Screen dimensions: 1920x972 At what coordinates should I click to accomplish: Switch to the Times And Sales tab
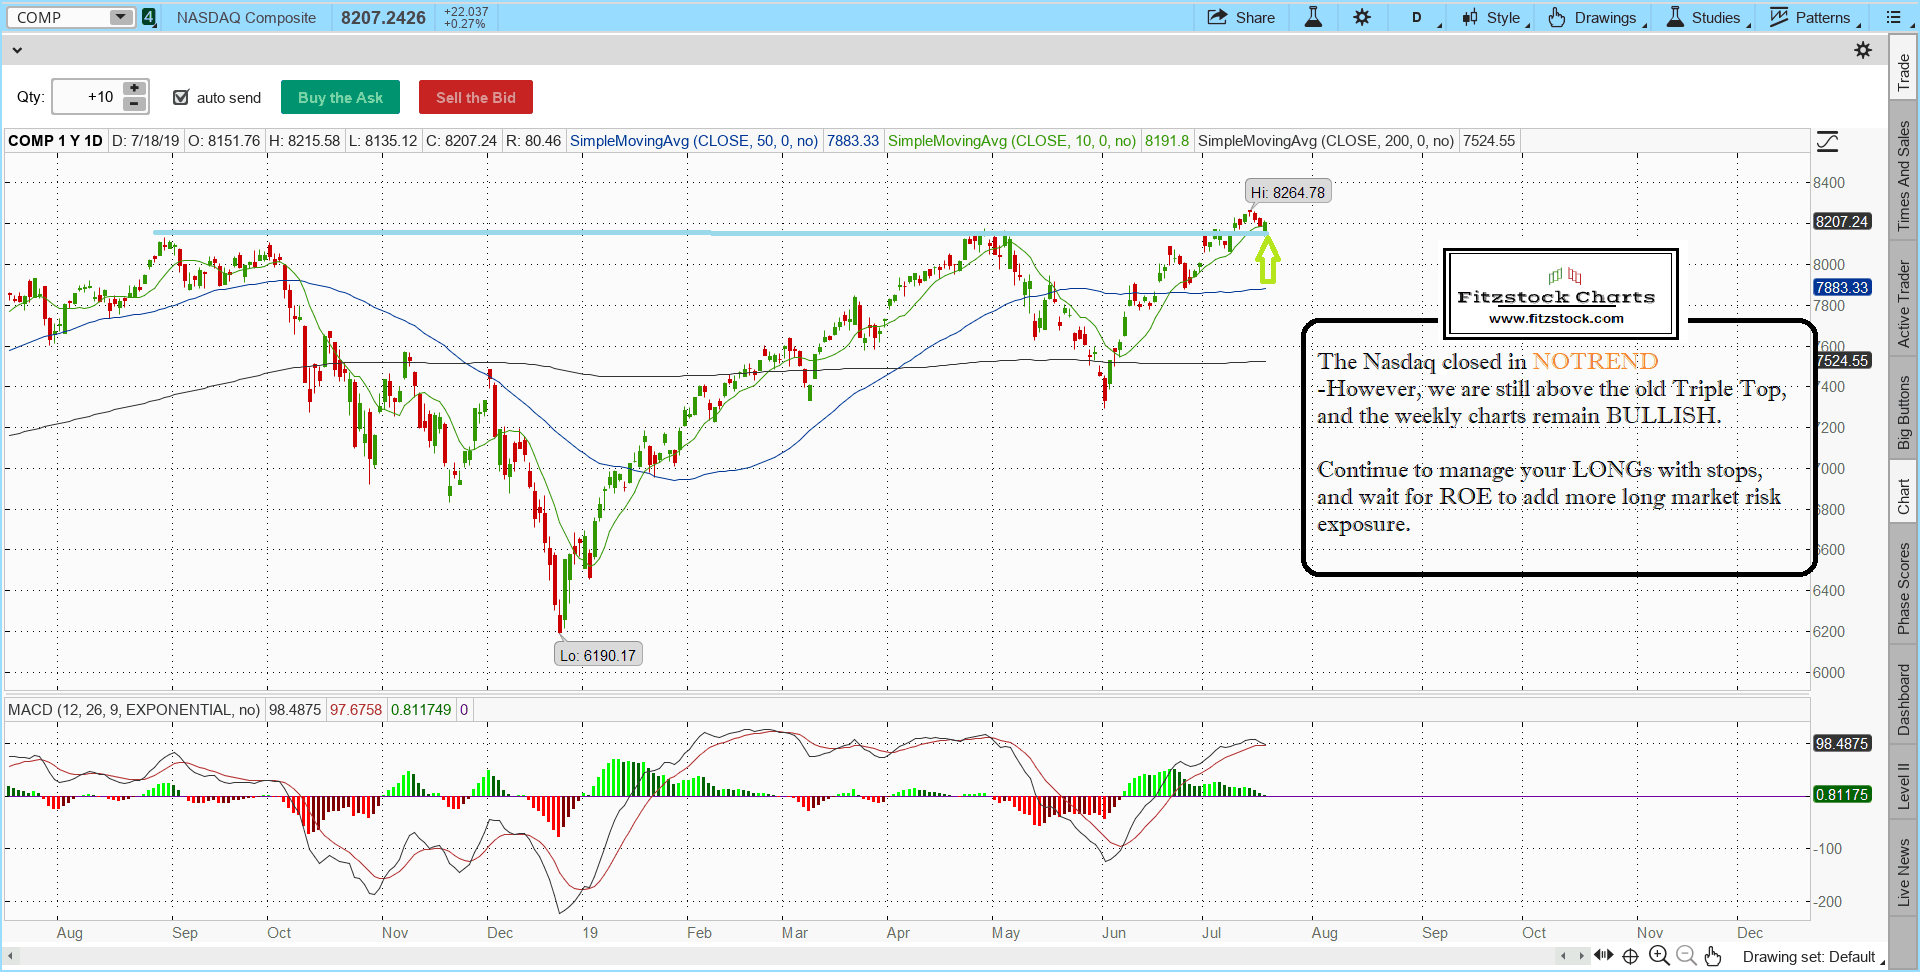click(1903, 176)
